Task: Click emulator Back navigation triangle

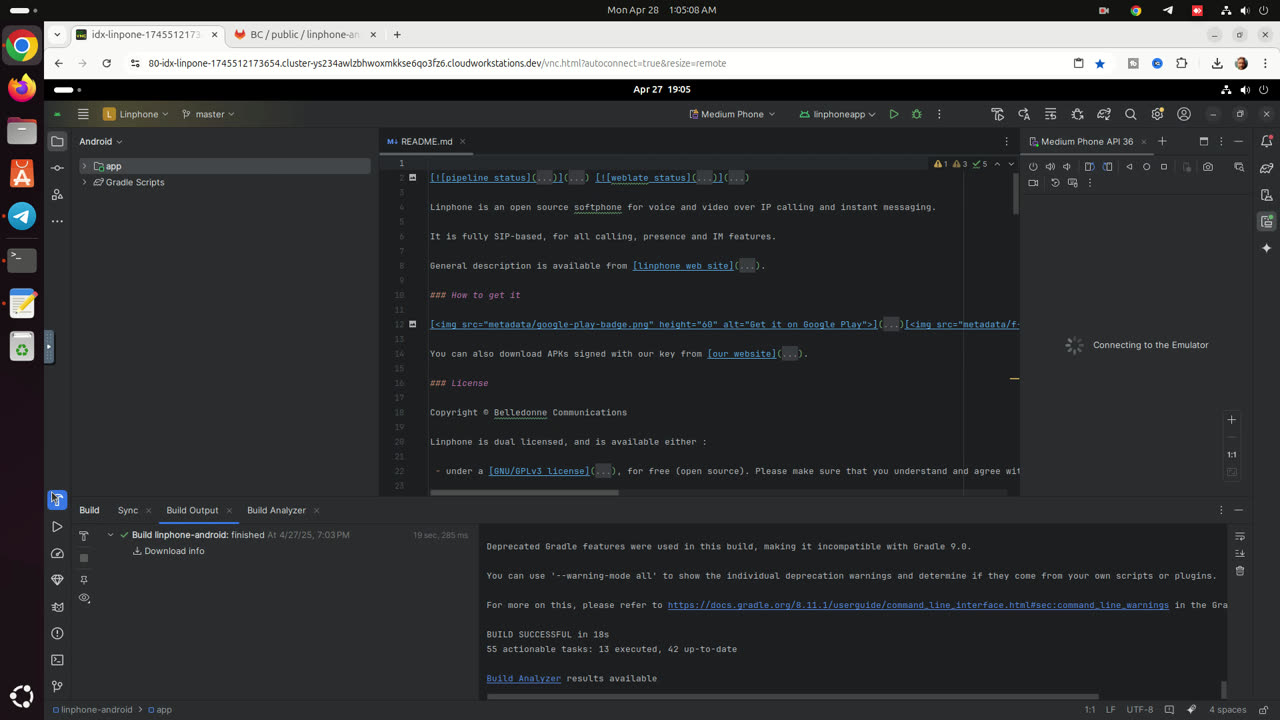Action: click(x=1129, y=167)
